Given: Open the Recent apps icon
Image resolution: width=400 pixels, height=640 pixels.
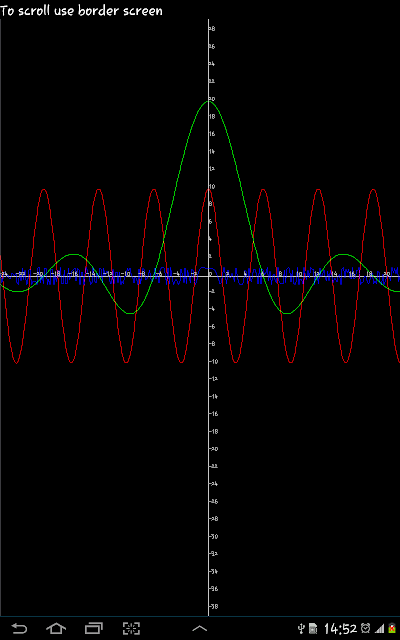Looking at the screenshot, I should [x=93, y=629].
